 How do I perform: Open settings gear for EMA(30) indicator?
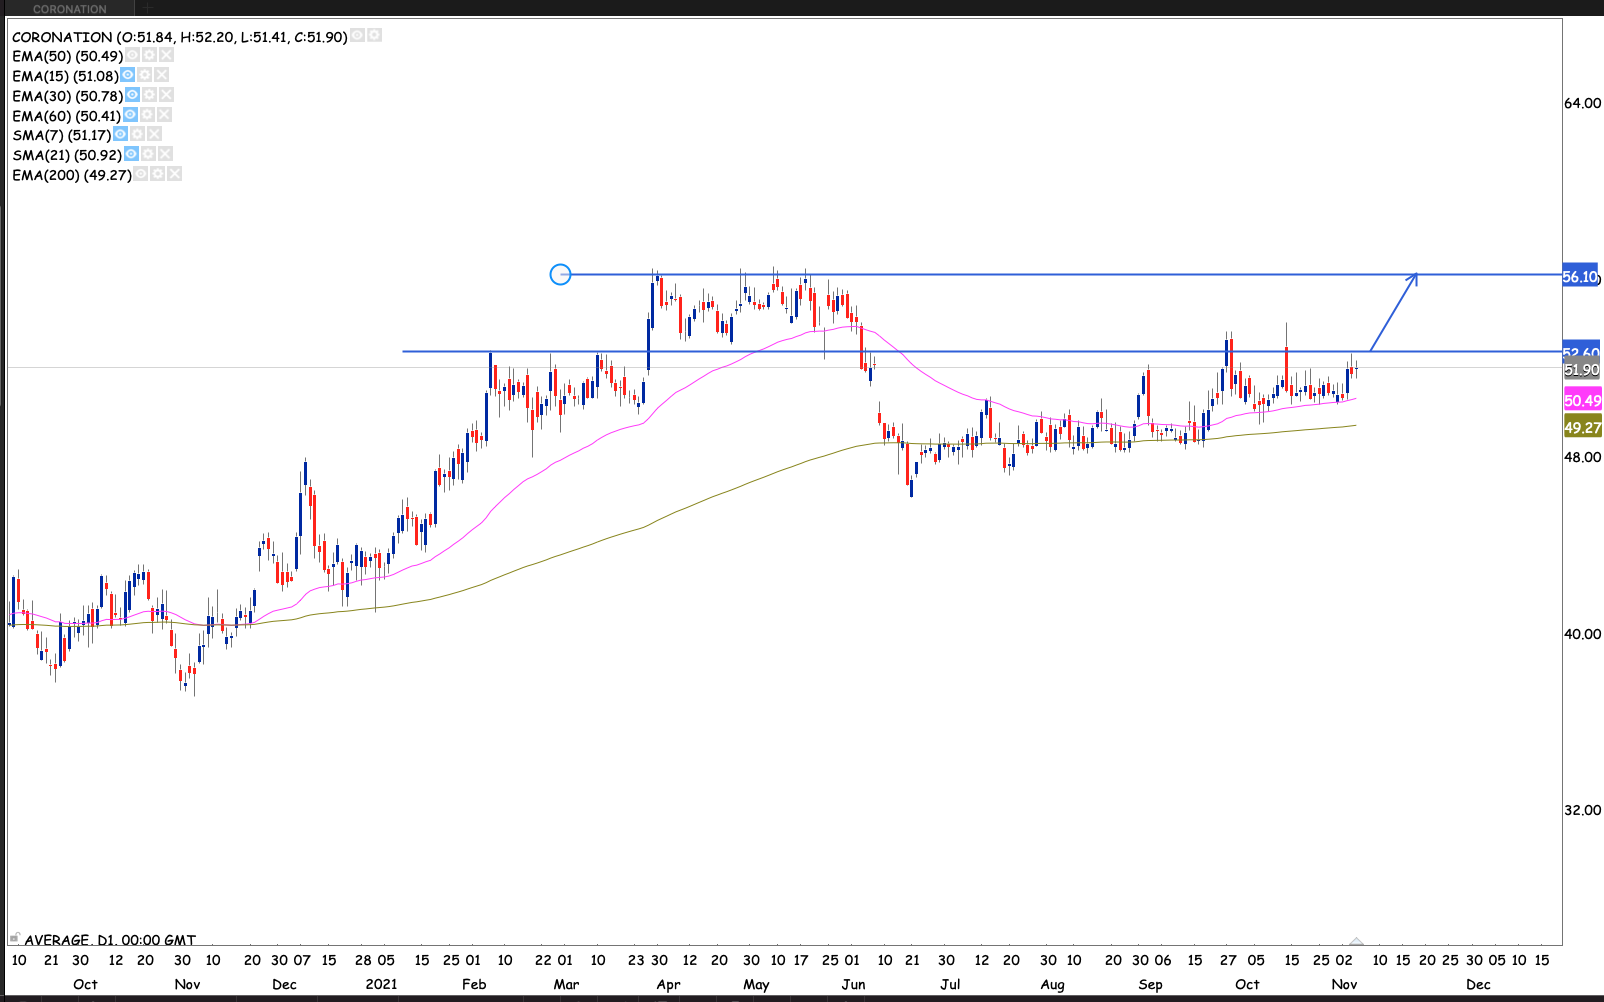coord(149,95)
